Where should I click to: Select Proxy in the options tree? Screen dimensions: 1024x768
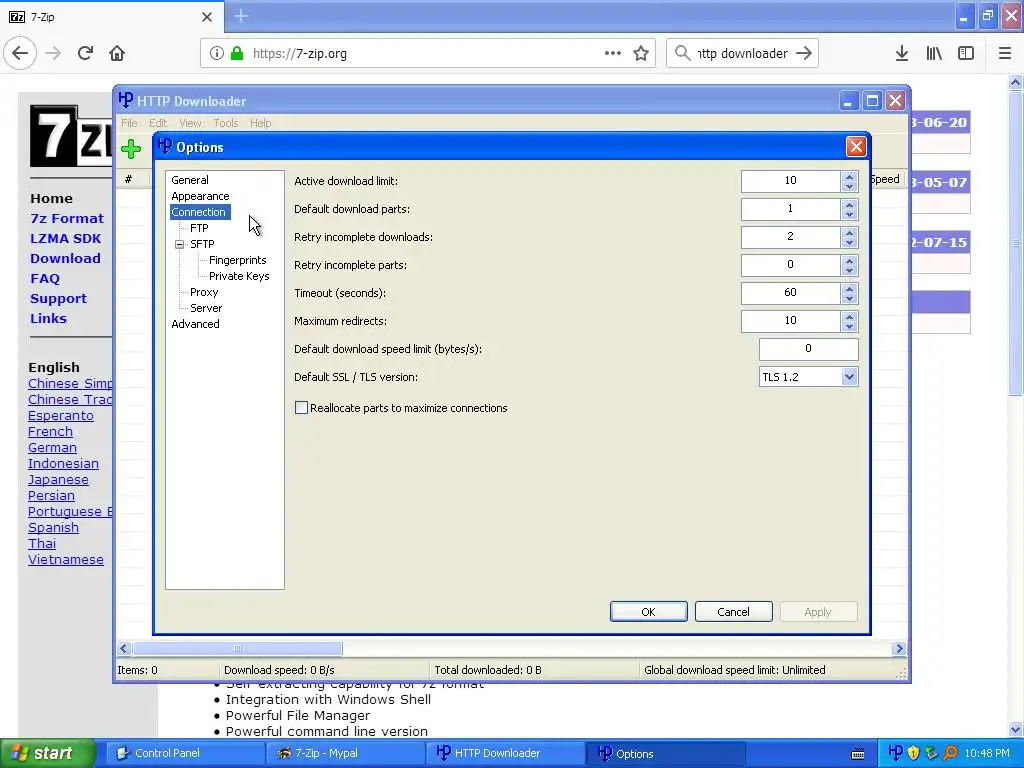pos(204,292)
